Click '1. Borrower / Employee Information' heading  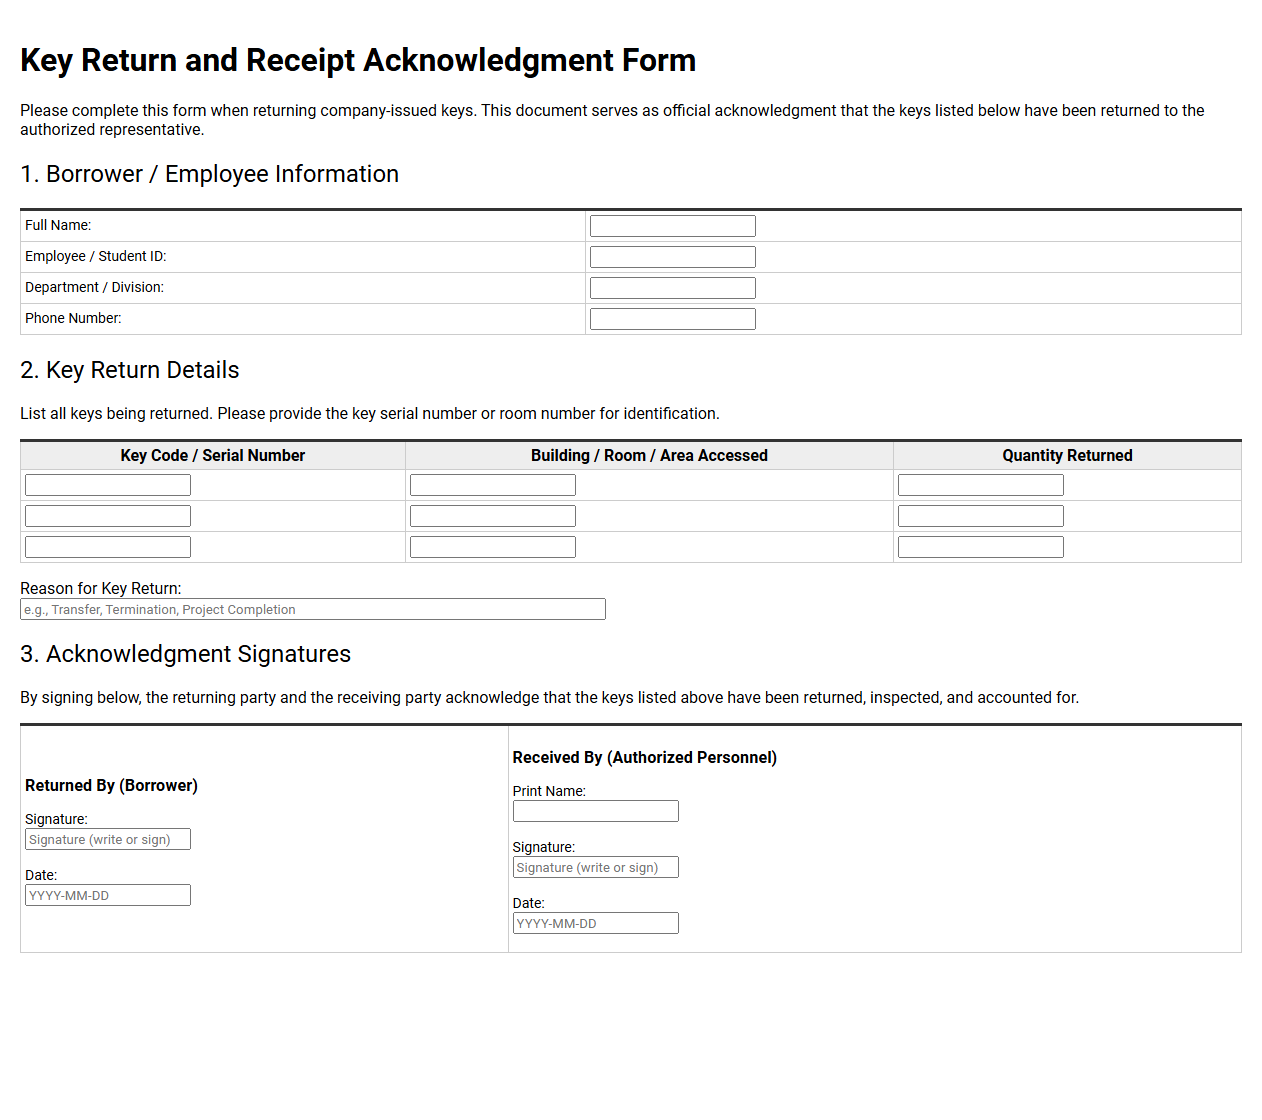pos(210,174)
